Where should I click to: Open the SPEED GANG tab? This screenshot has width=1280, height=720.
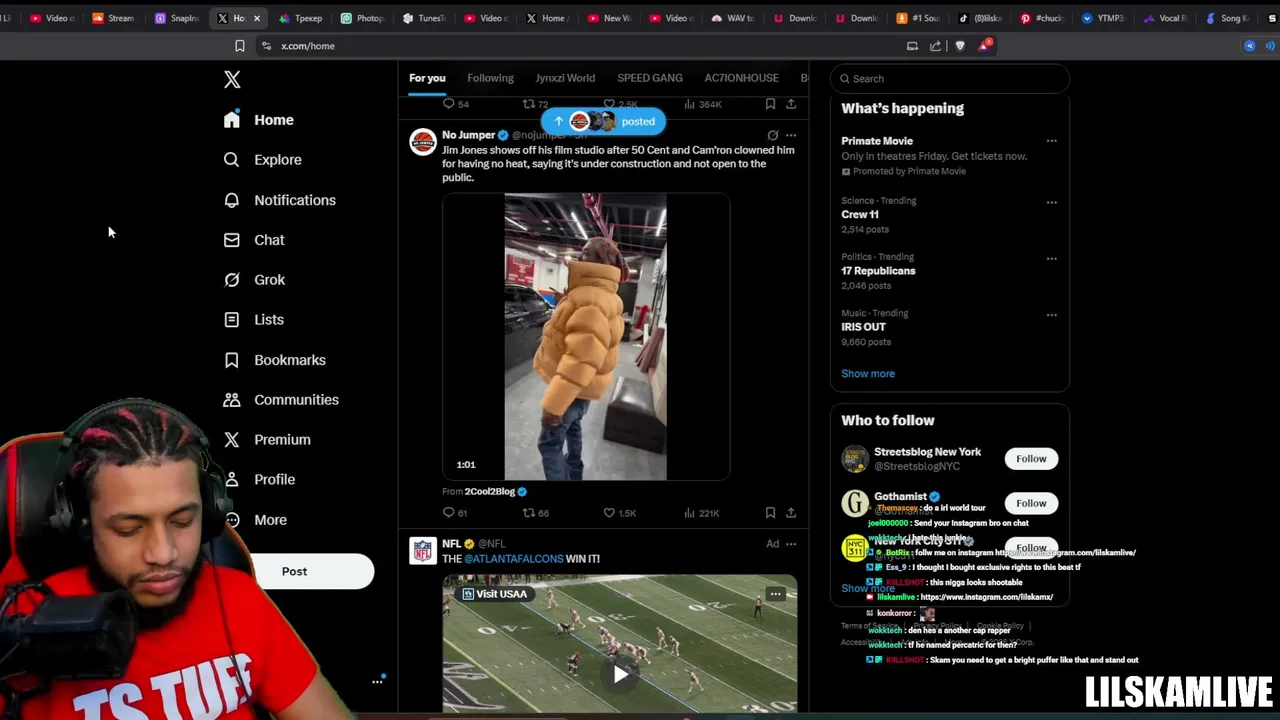coord(650,78)
